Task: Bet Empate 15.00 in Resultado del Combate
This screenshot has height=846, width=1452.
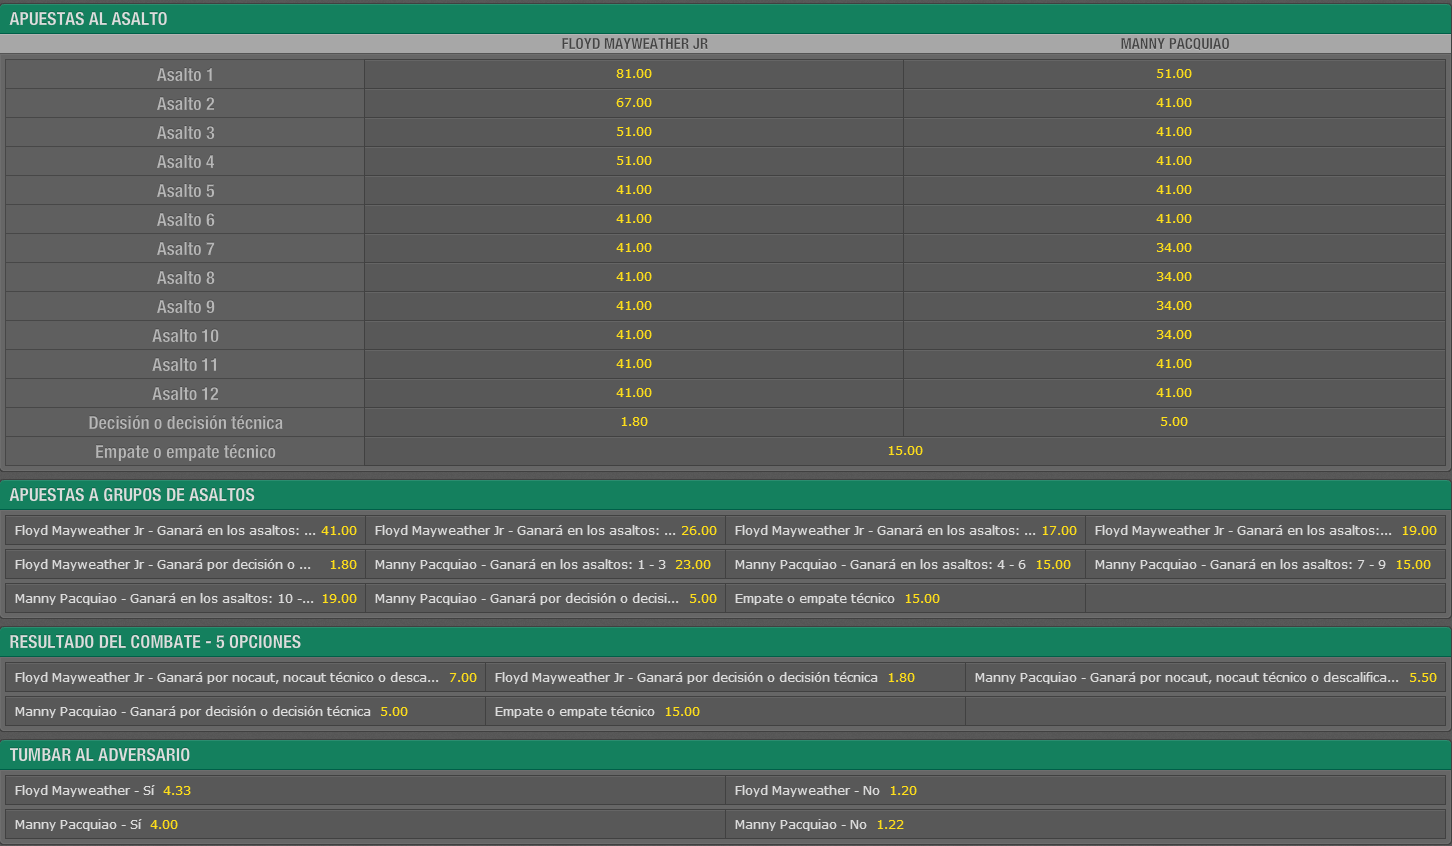Action: pyautogui.click(x=725, y=712)
